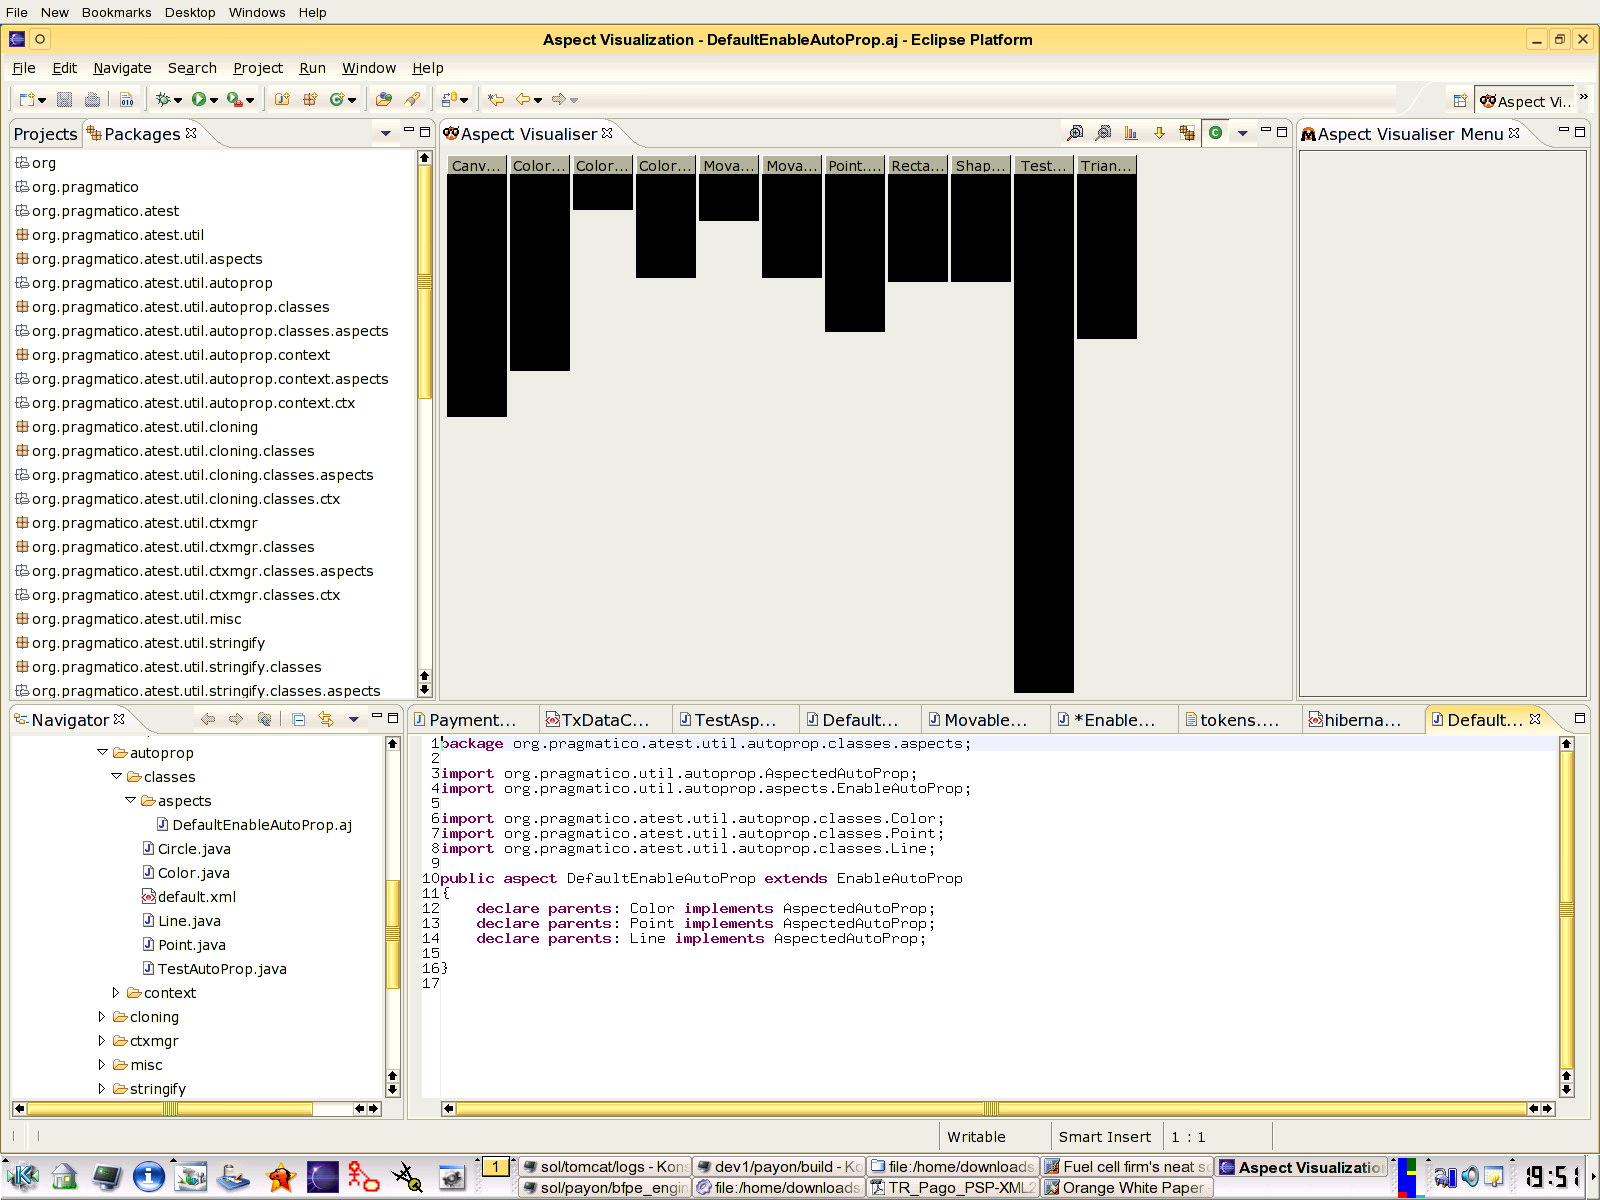Click the bar chart view icon in Visualiser
This screenshot has width=1600, height=1200.
(x=1131, y=133)
